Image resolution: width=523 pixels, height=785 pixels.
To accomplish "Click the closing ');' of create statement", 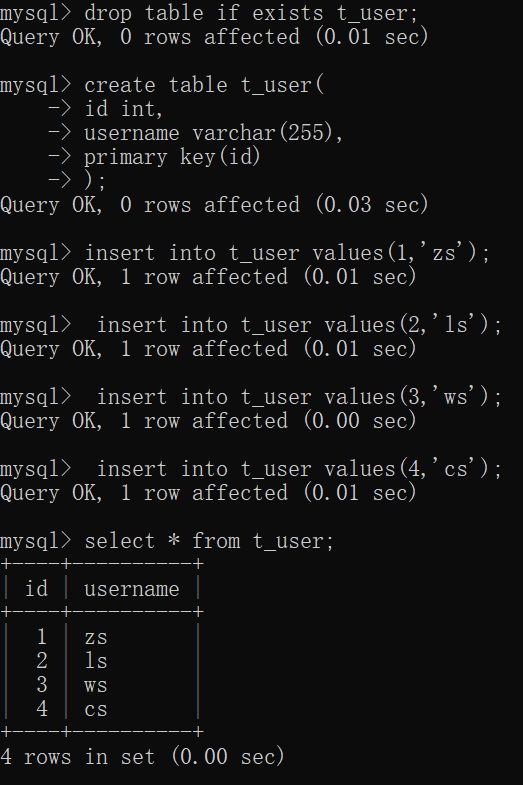I will [95, 181].
